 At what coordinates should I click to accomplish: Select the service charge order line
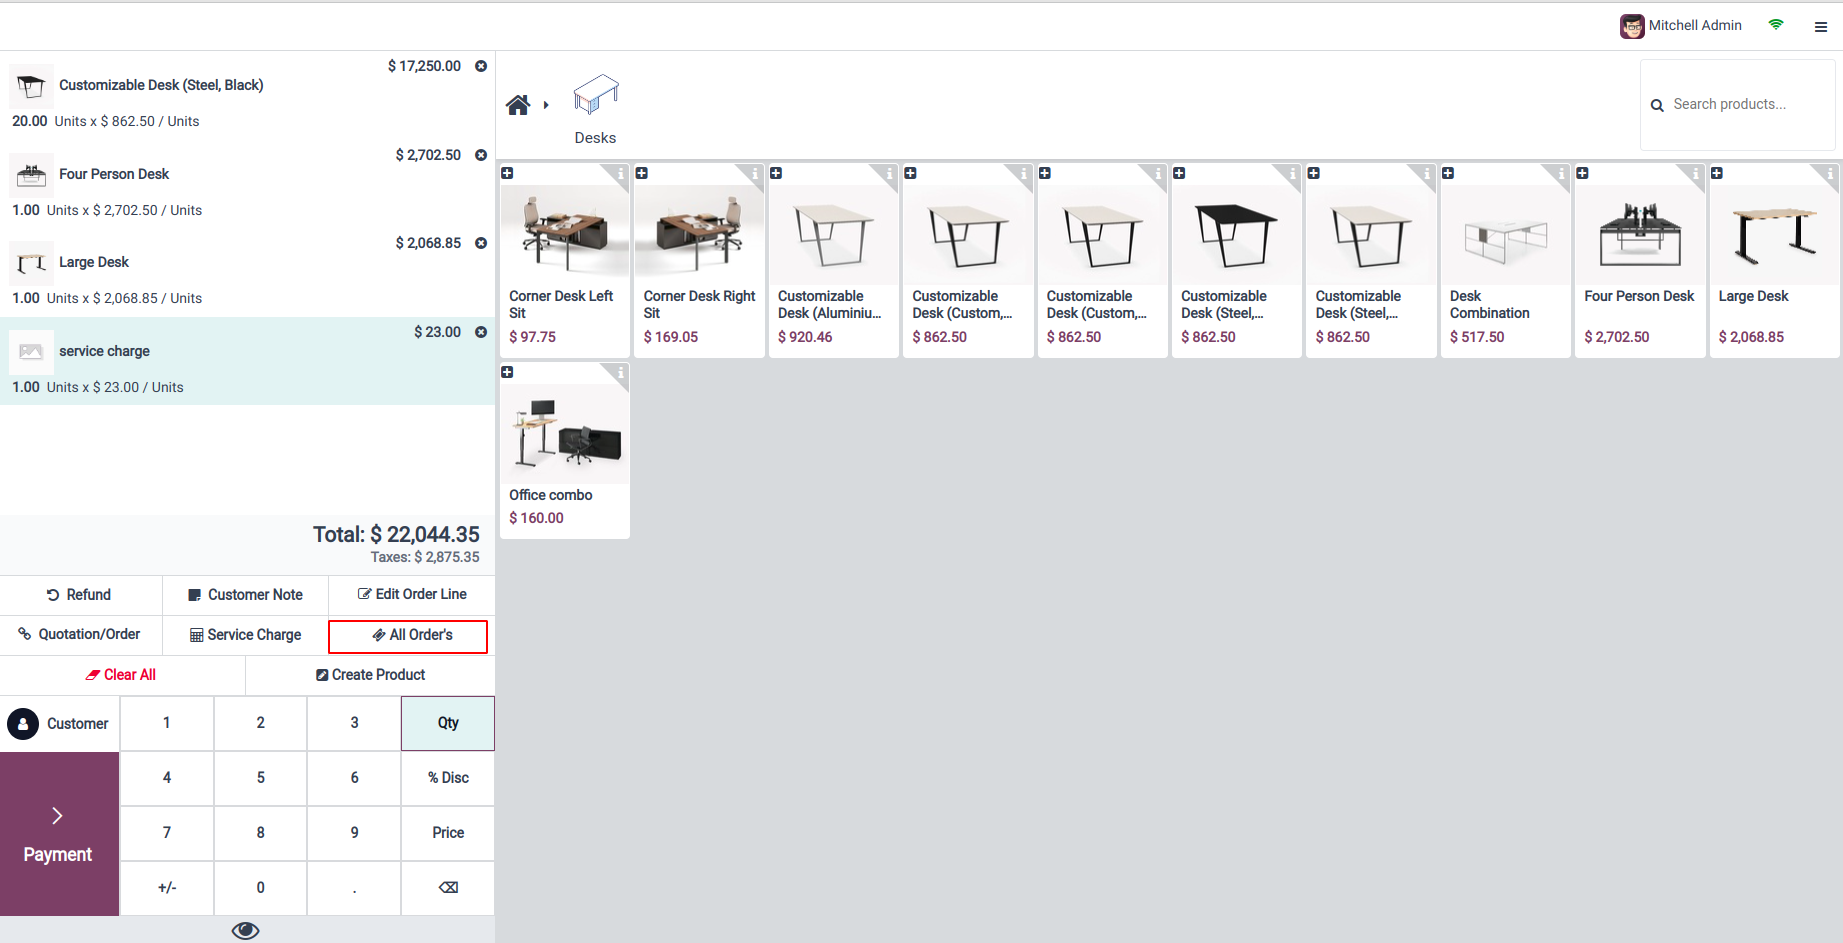[x=247, y=361]
